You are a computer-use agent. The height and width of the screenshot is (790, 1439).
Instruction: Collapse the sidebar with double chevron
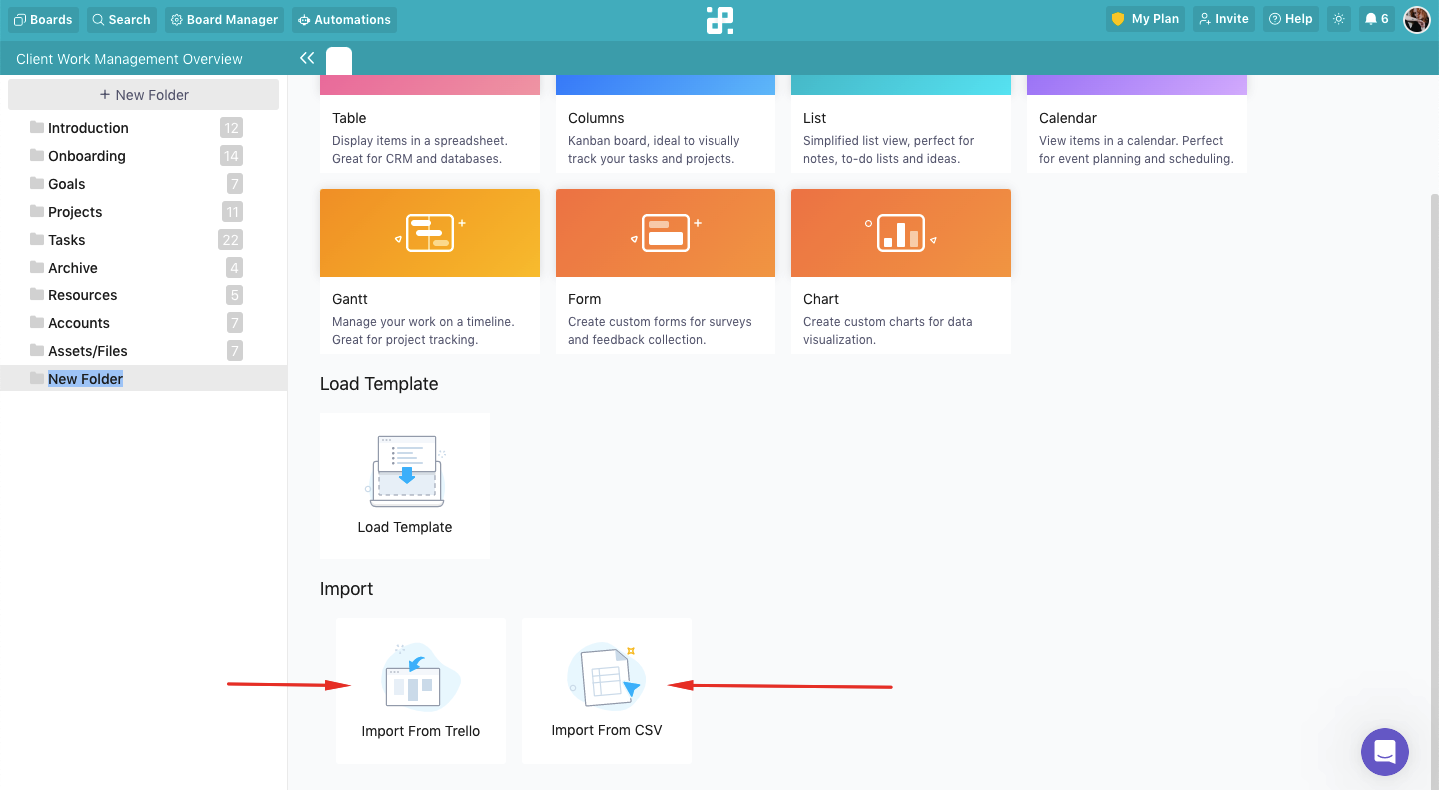(307, 58)
